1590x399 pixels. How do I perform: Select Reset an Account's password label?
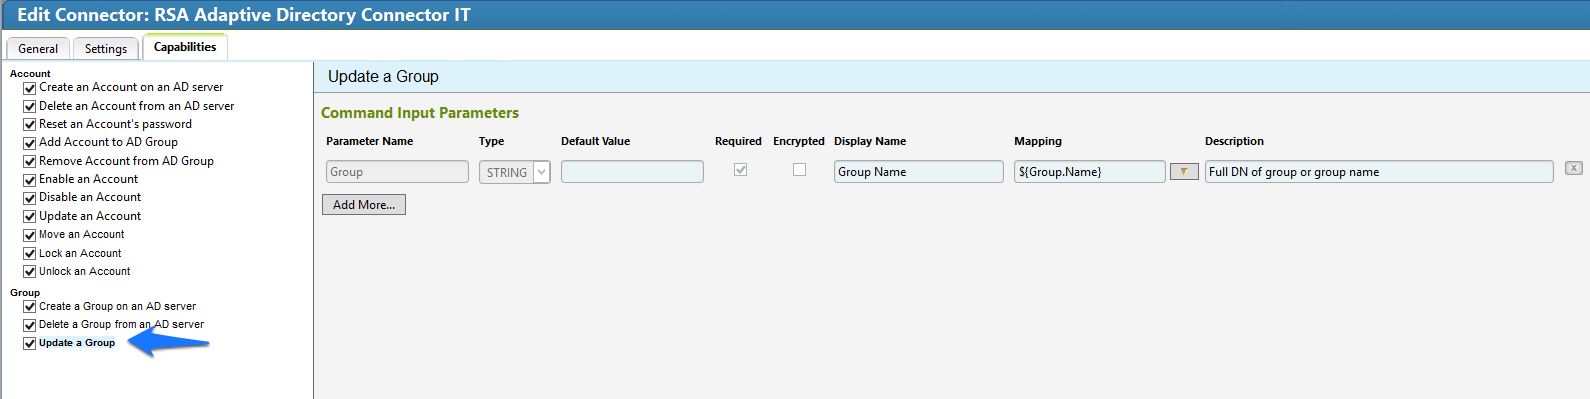click(x=115, y=124)
